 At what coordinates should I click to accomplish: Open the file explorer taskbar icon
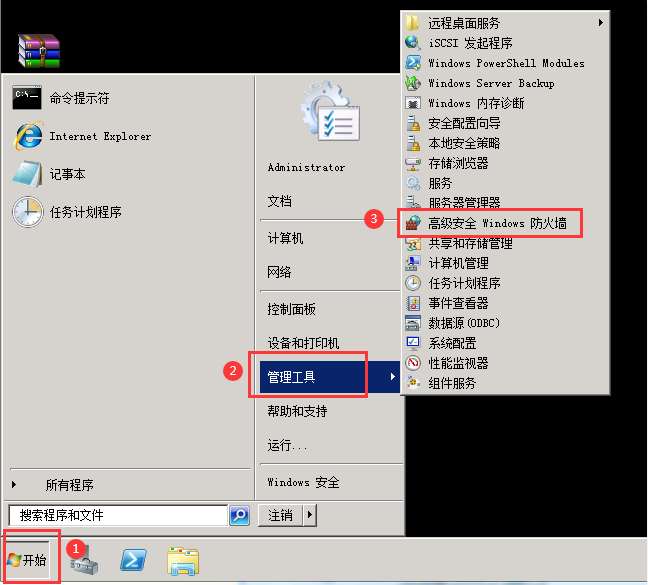(183, 561)
